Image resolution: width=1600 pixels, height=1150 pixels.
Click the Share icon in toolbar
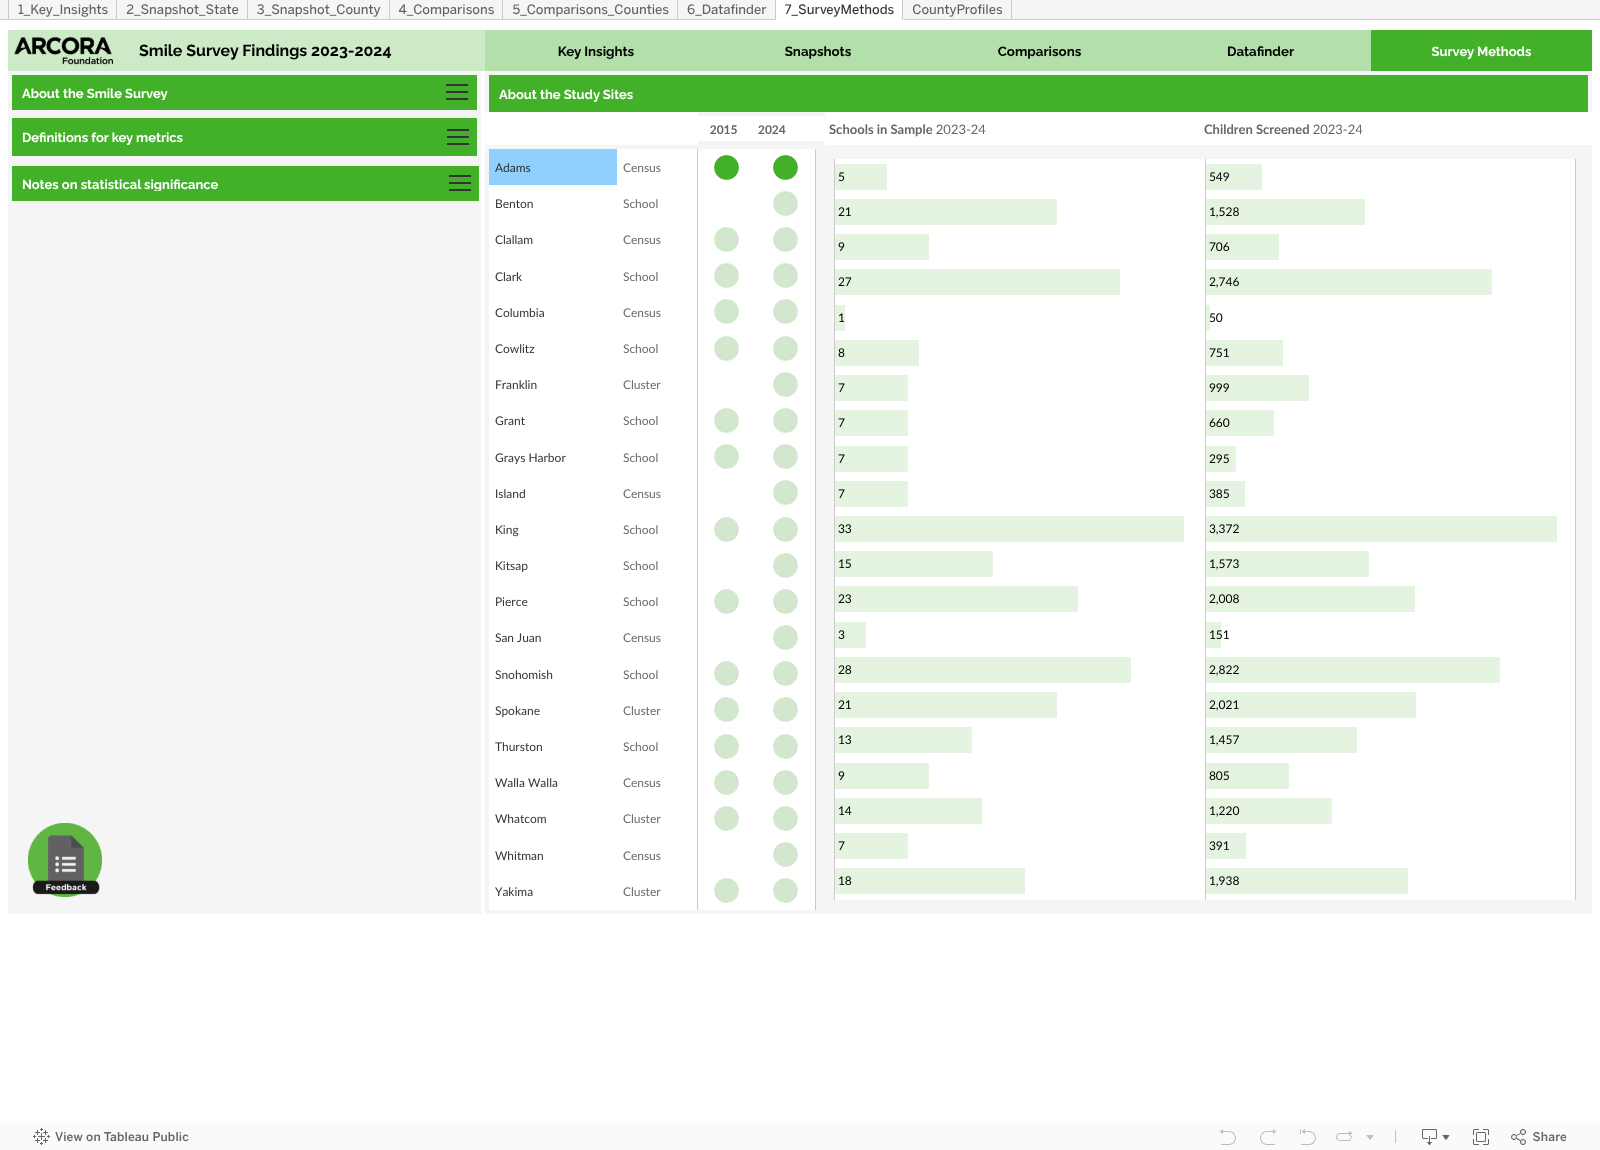(1539, 1137)
